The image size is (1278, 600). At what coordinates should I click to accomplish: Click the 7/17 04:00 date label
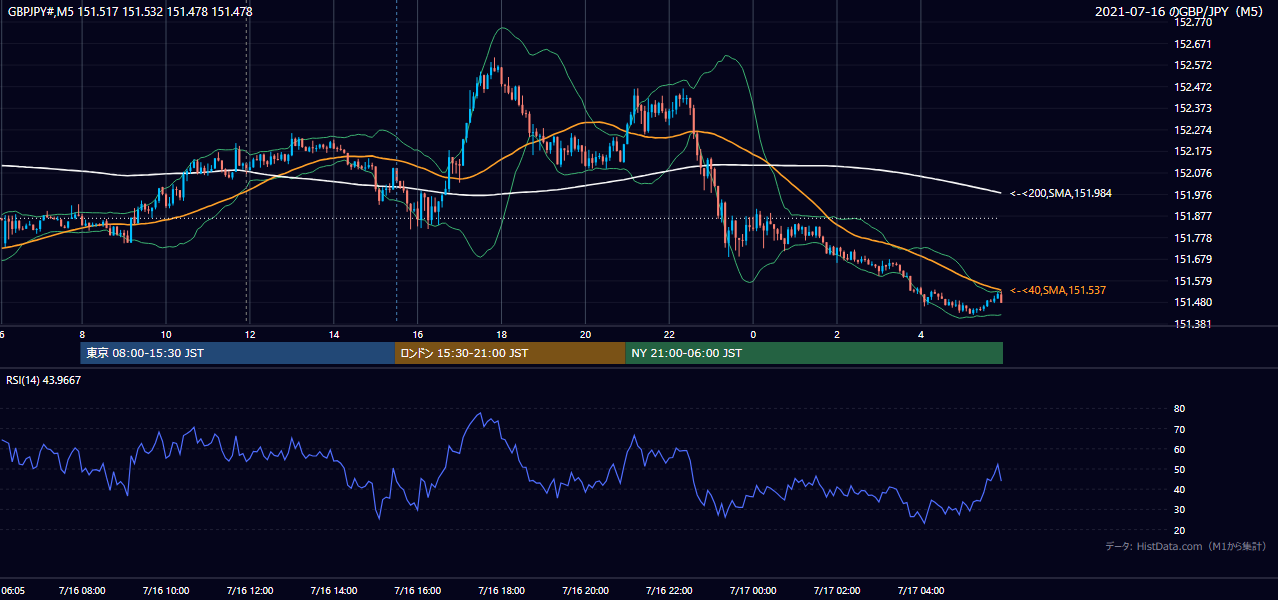[x=921, y=590]
